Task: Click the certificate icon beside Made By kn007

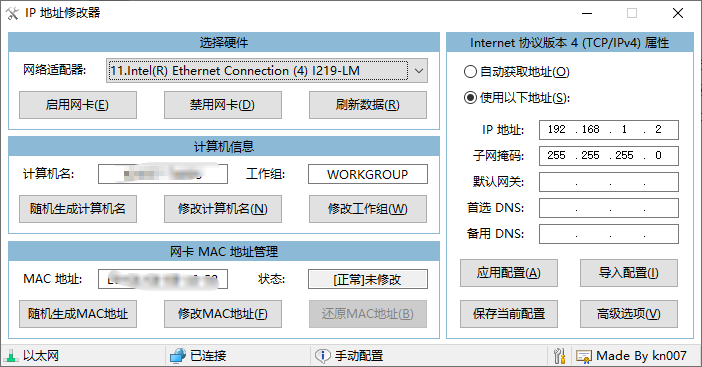Action: click(x=584, y=356)
